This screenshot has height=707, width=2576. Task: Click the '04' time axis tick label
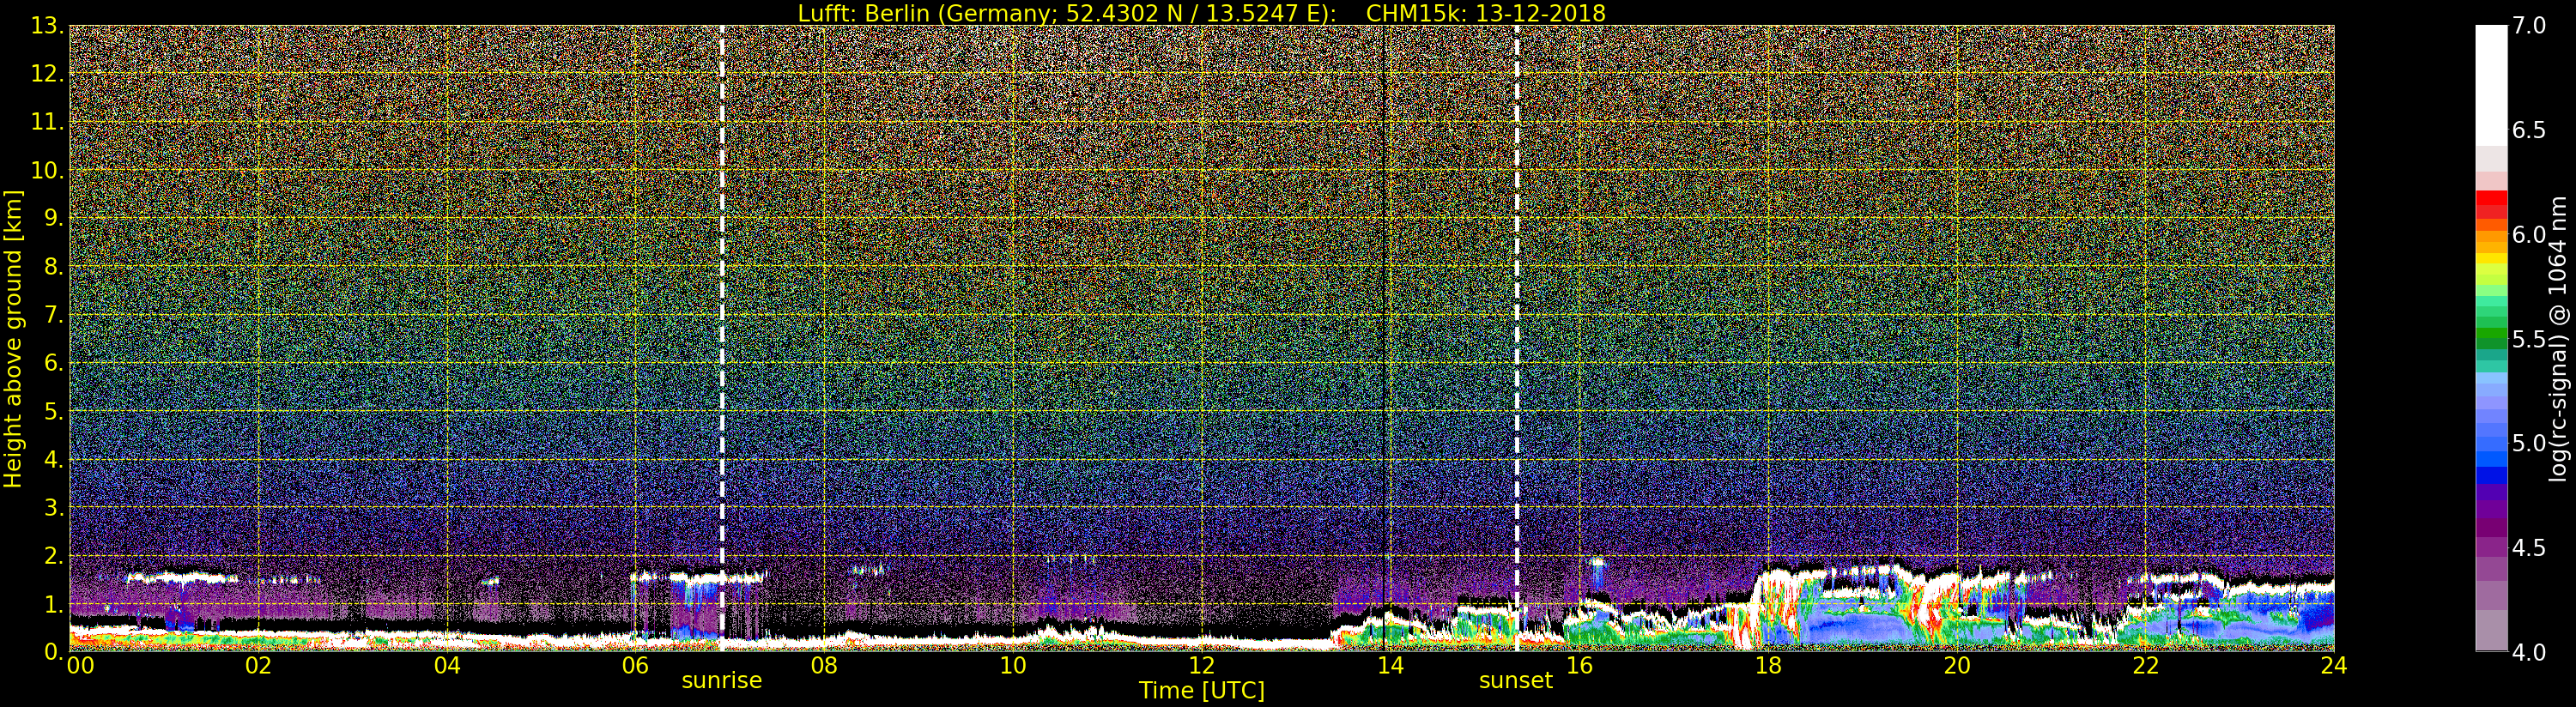pyautogui.click(x=447, y=665)
